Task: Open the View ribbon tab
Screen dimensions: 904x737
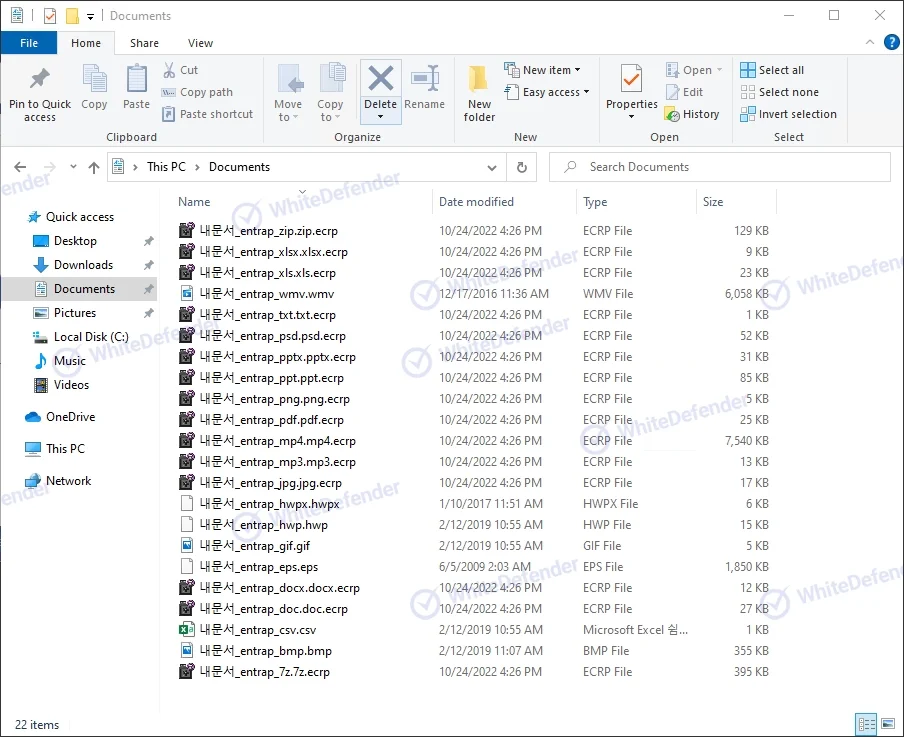Action: (200, 43)
